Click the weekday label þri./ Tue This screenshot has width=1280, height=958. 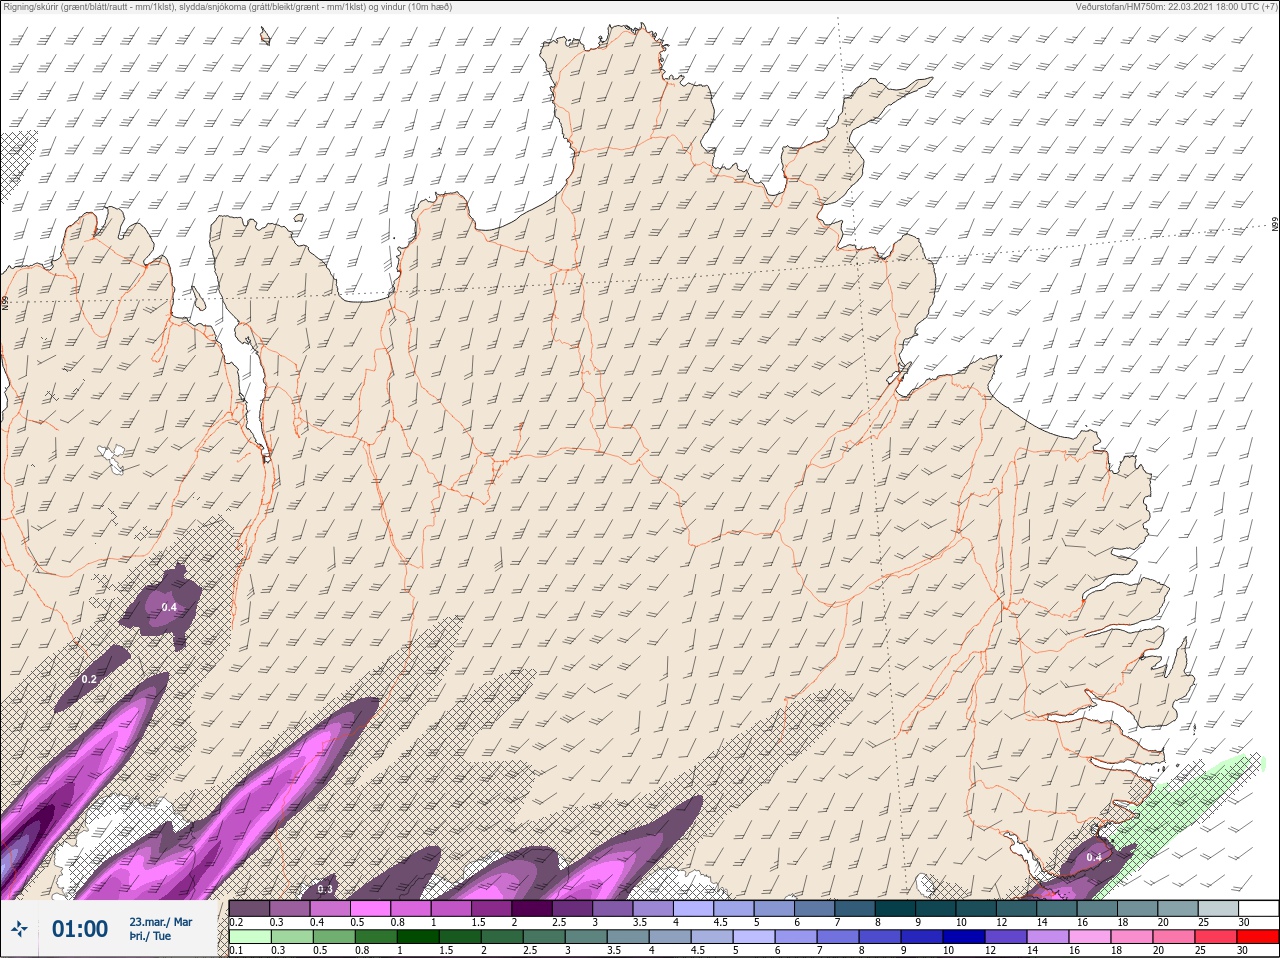[150, 937]
